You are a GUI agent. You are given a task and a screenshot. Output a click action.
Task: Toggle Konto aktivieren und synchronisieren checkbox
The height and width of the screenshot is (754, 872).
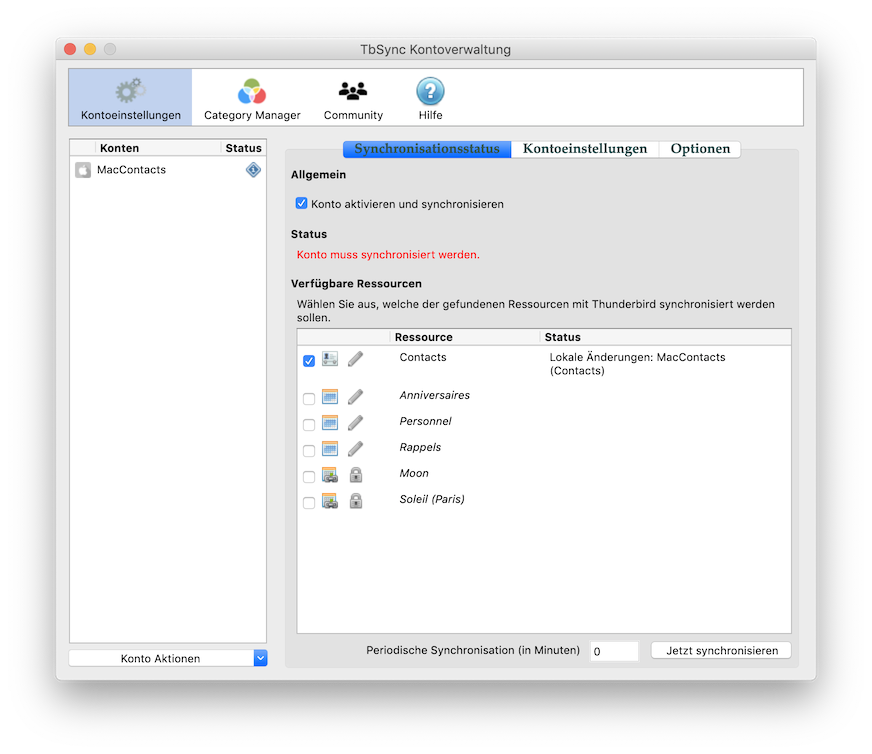(x=301, y=203)
